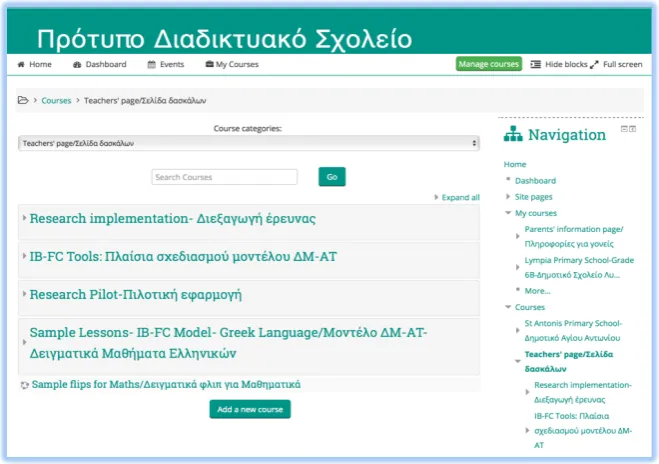Click the icon beside Sample flips for Maths
Viewport: 659px width, 464px height.
click(25, 385)
